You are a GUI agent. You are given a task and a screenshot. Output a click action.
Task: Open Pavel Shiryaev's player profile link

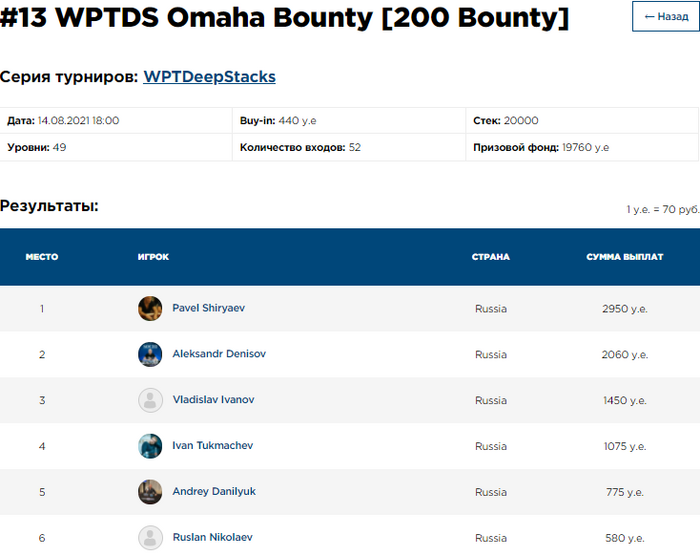pyautogui.click(x=208, y=308)
